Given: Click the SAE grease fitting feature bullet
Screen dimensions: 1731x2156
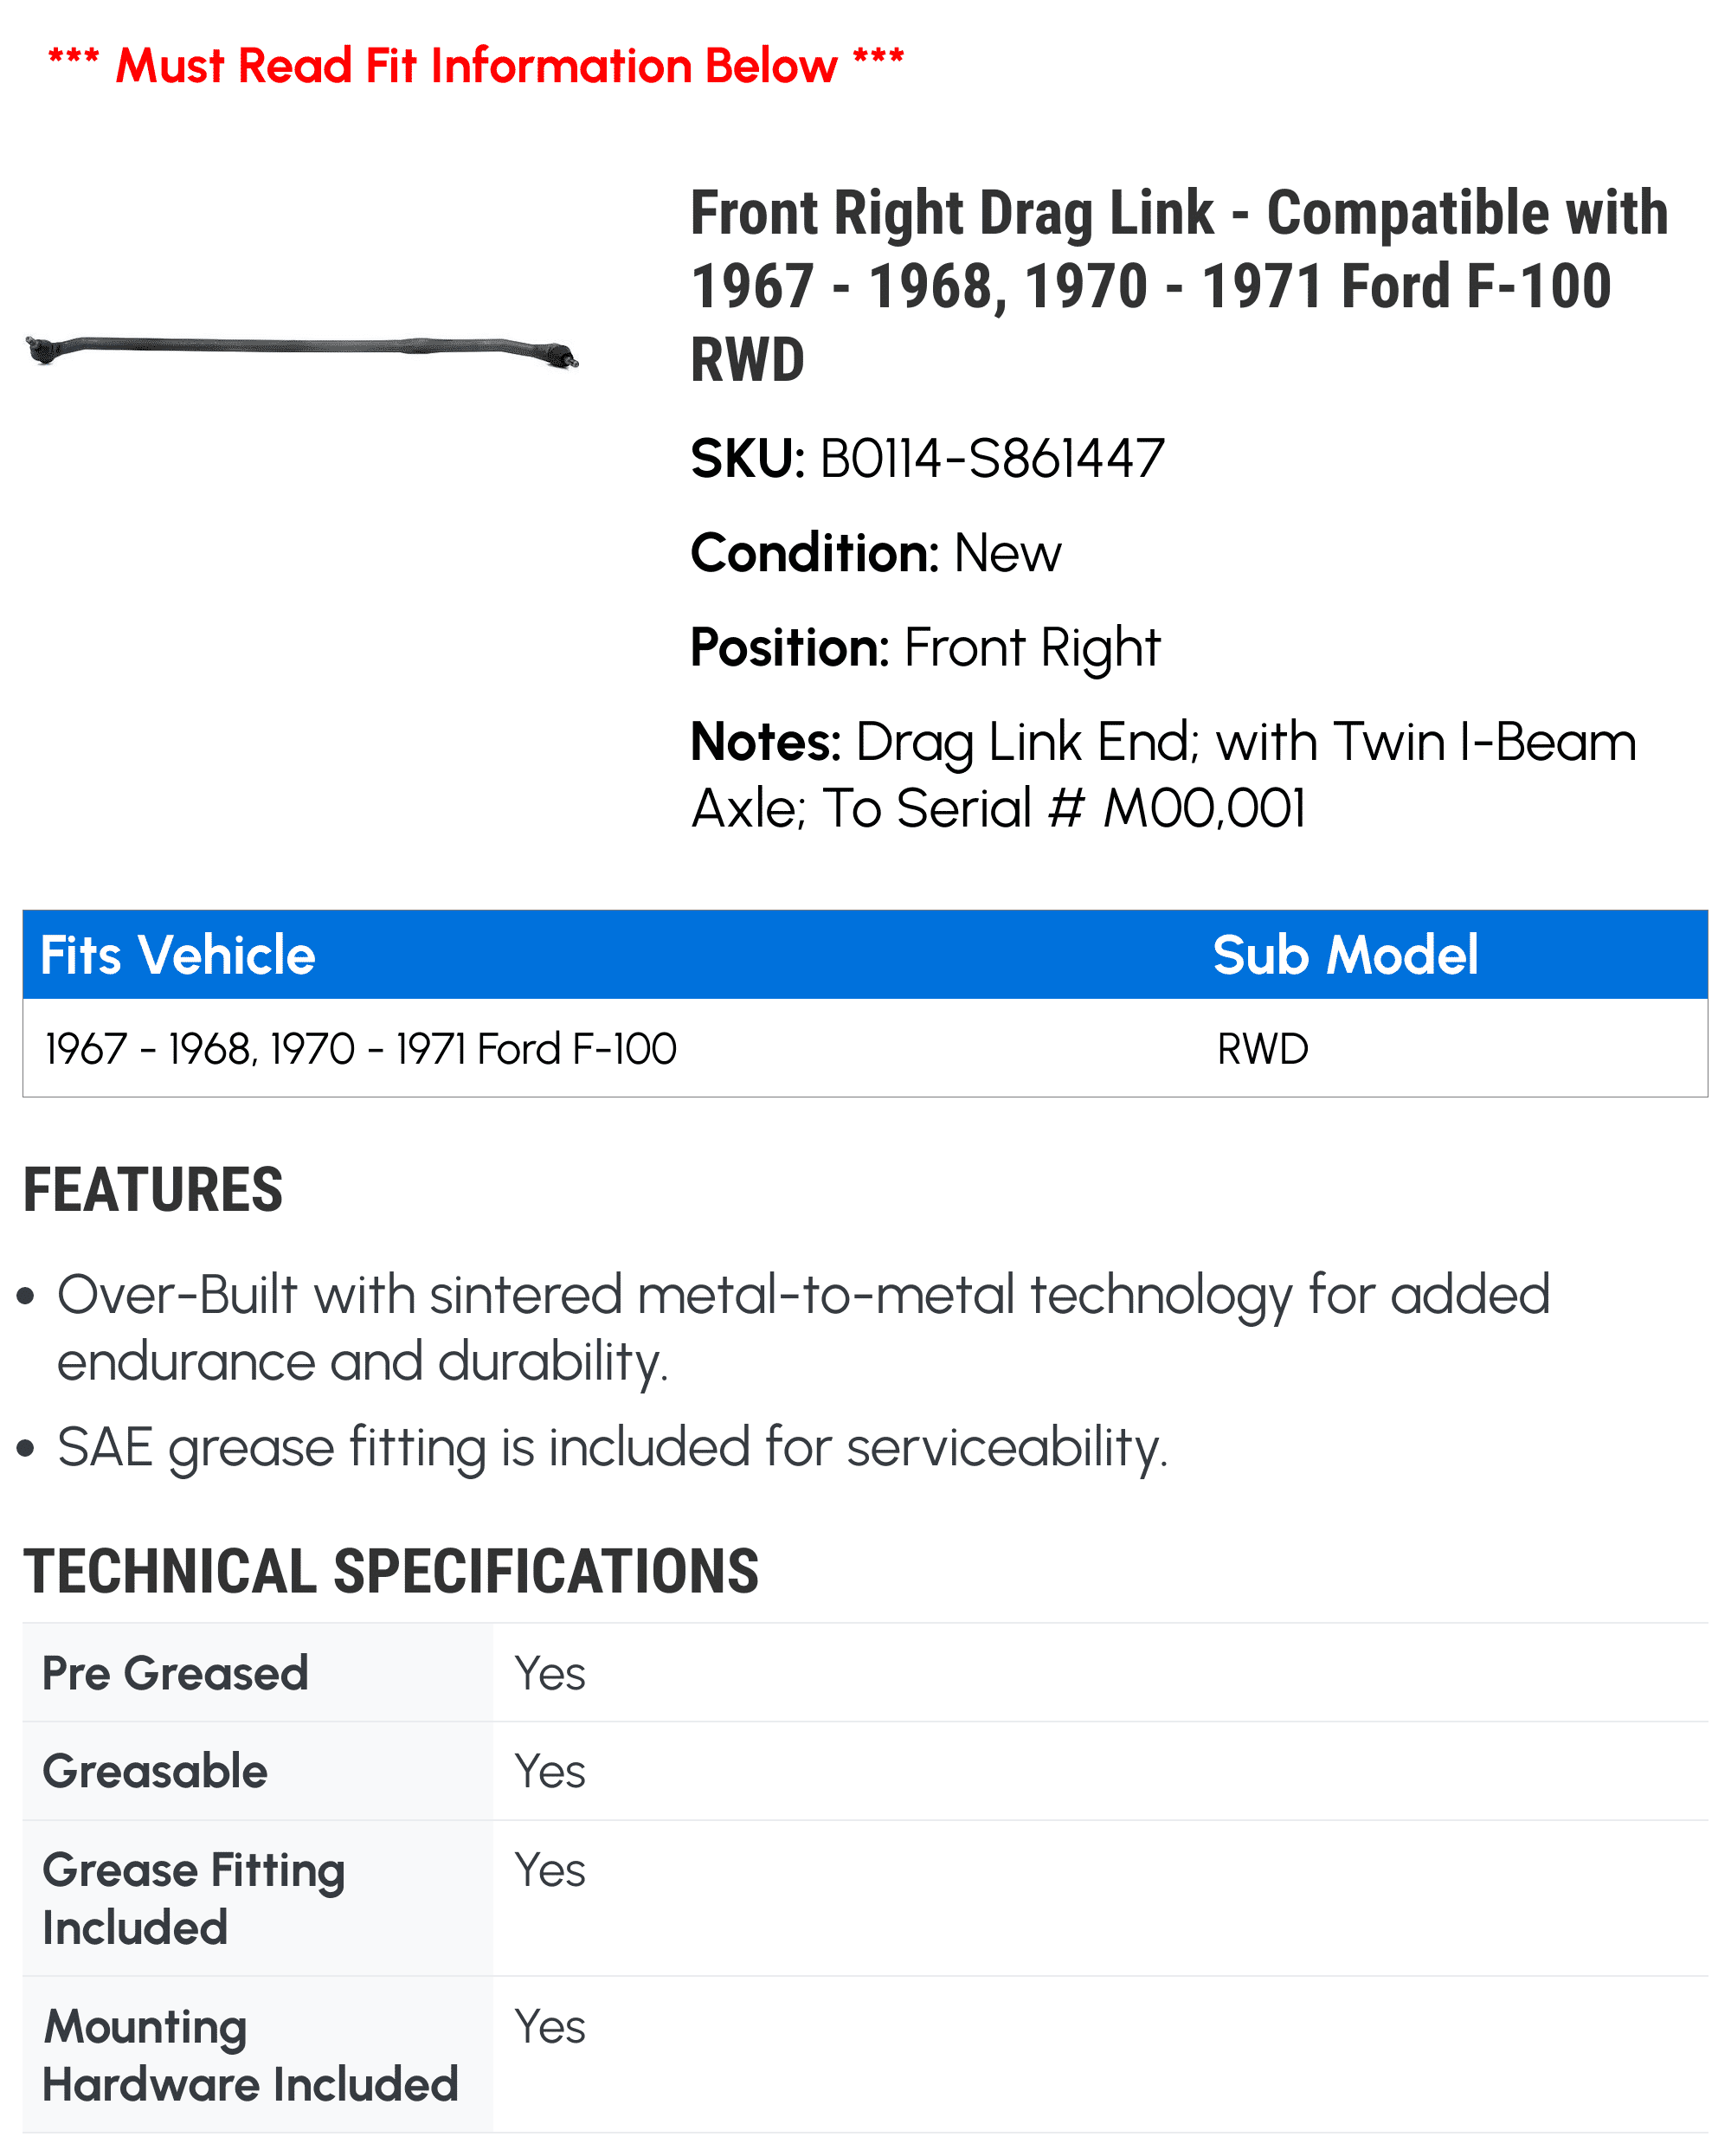Looking at the screenshot, I should click(x=612, y=1447).
